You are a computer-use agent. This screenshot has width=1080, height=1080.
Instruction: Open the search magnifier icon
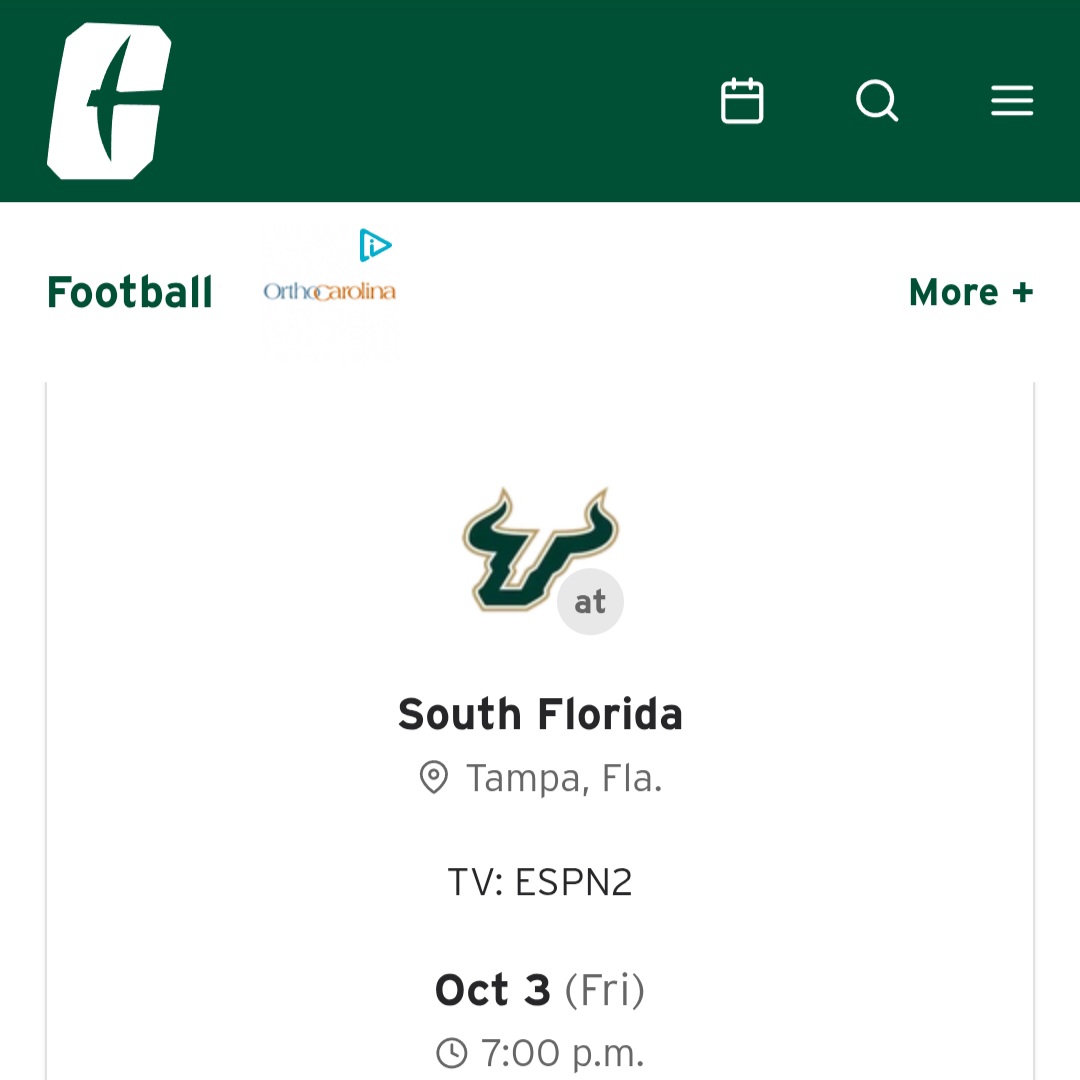[877, 101]
